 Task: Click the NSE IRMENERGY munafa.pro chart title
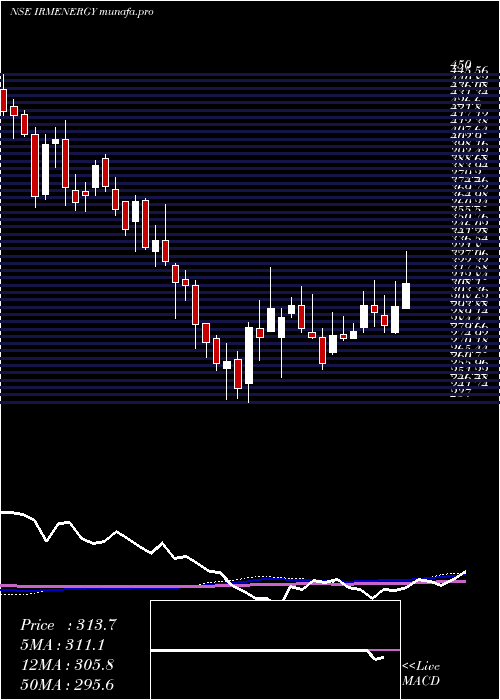[82, 12]
